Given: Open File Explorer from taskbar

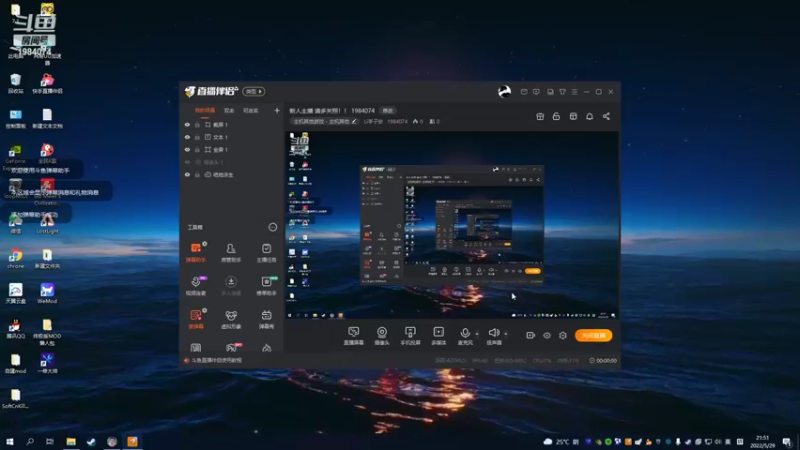Looking at the screenshot, I should (71, 441).
